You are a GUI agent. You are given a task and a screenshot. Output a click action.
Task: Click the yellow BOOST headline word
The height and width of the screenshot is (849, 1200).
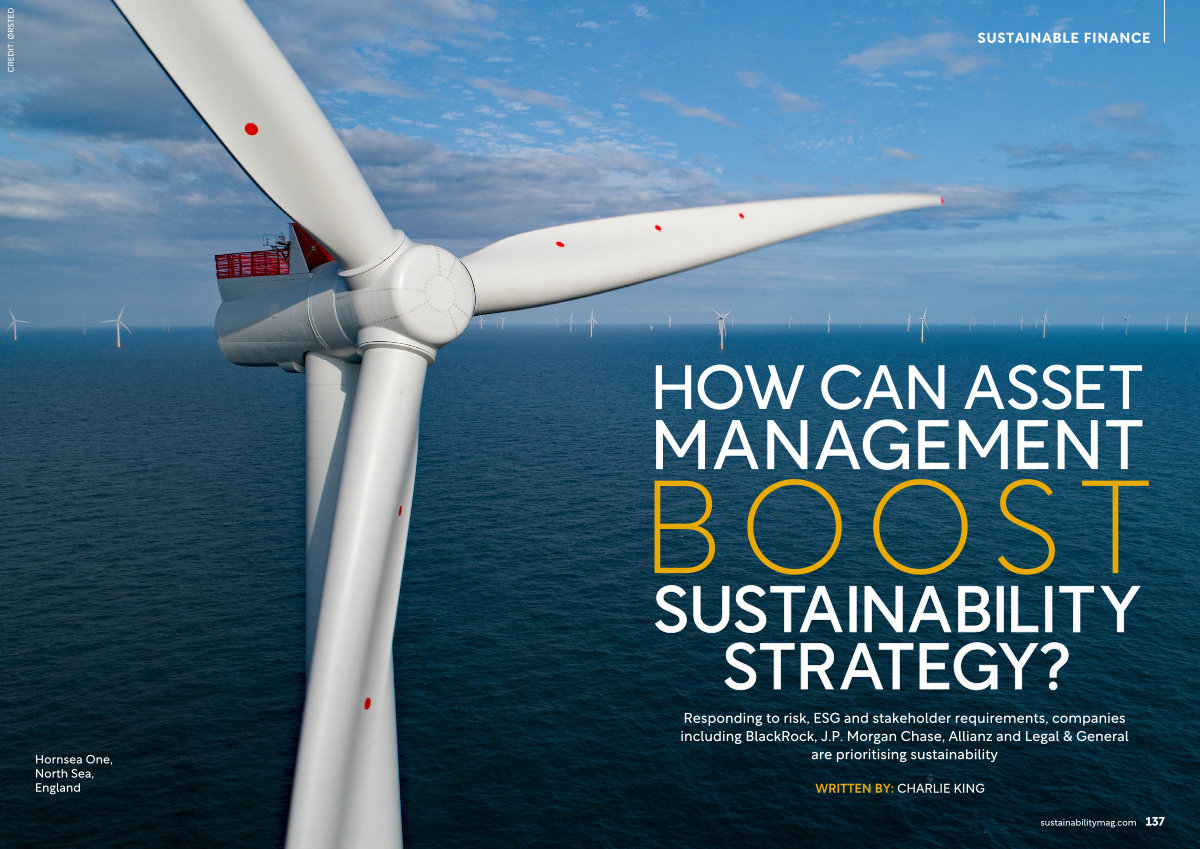click(899, 528)
